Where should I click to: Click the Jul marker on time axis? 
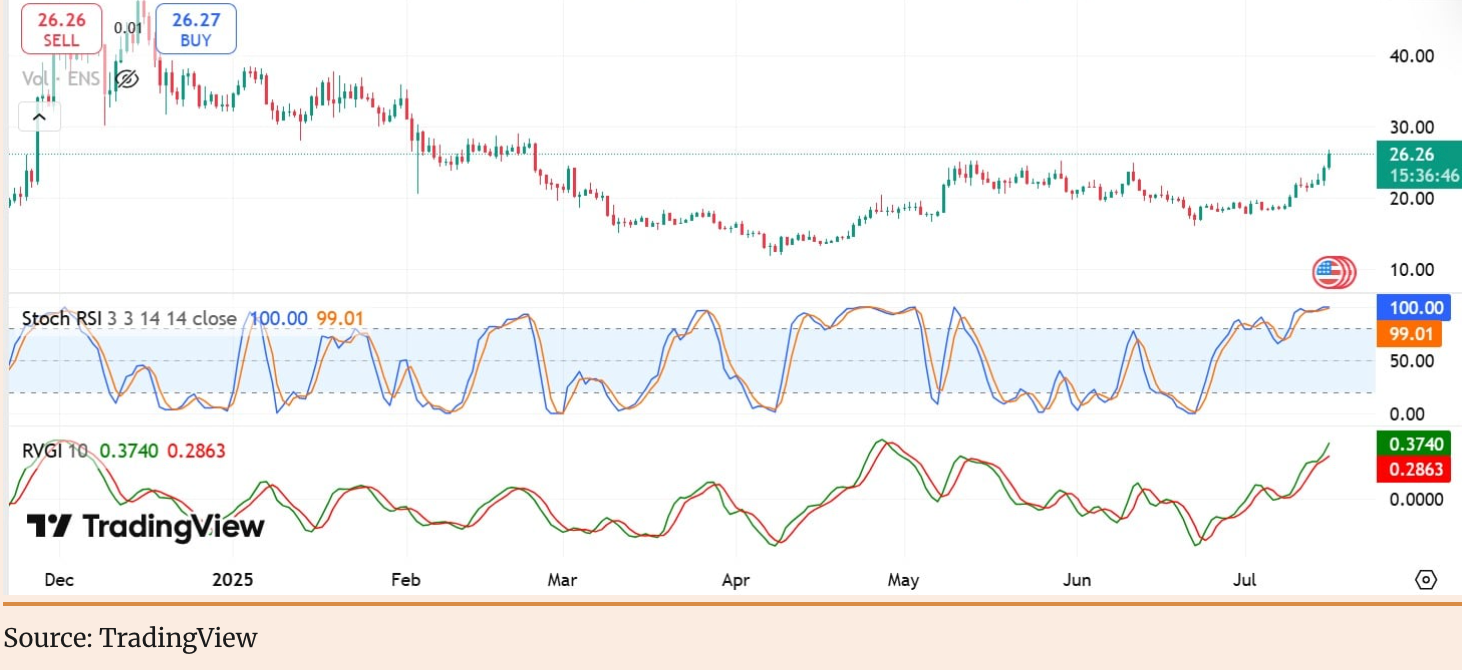click(1246, 580)
